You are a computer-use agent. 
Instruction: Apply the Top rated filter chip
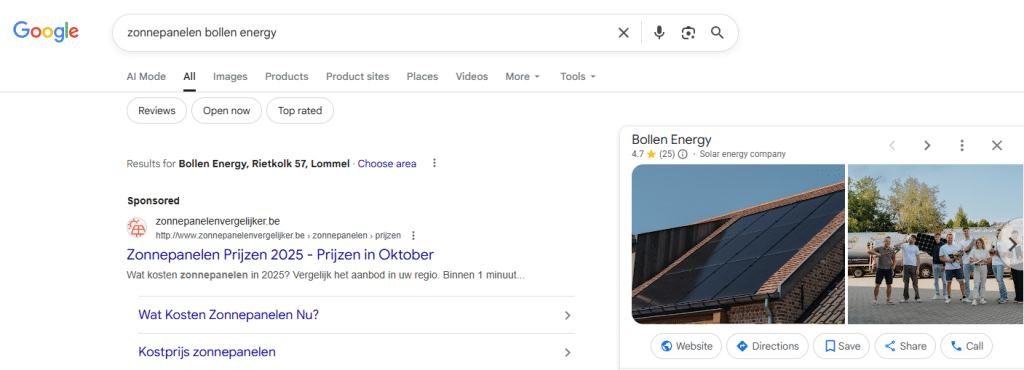(300, 111)
